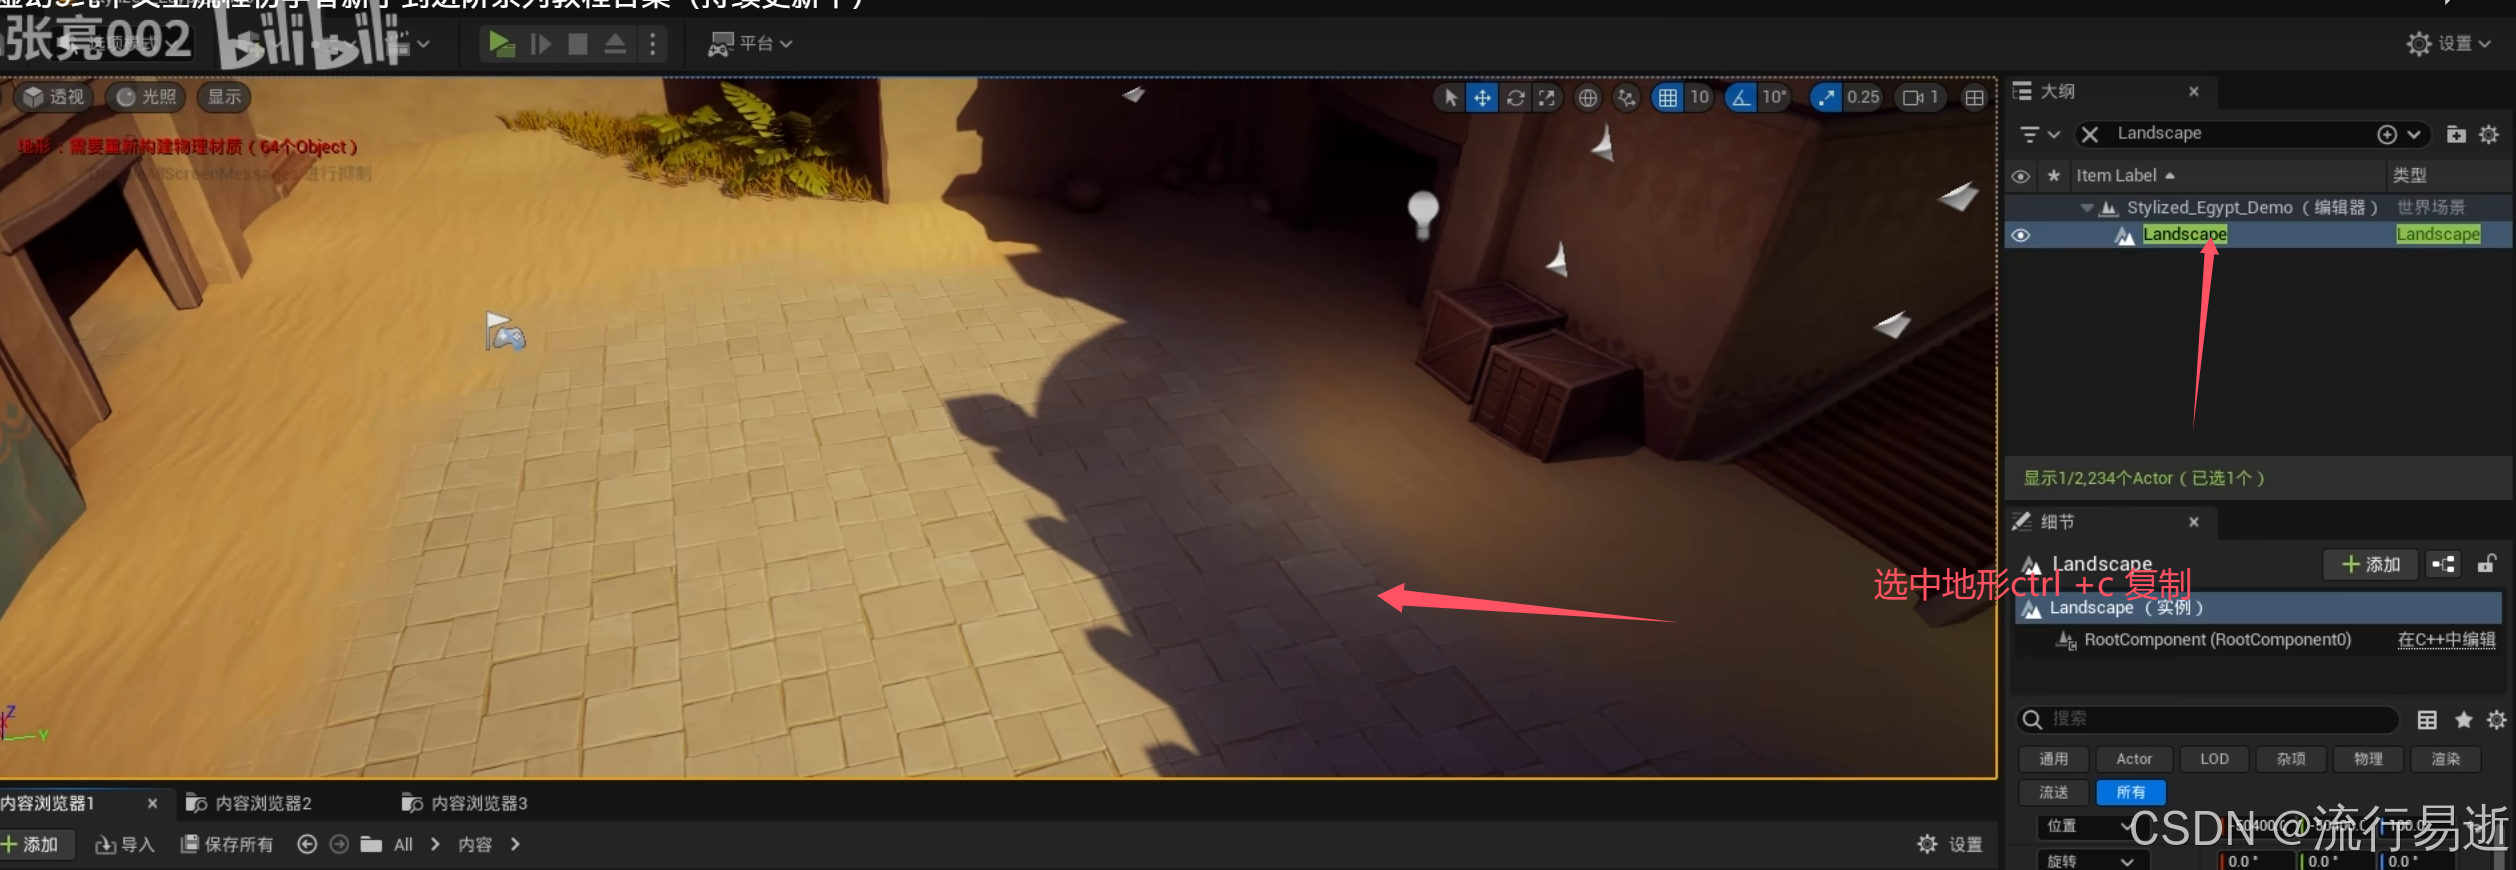Screen dimensions: 2516x870
Task: Close the 细节 details tab
Action: [x=2194, y=522]
